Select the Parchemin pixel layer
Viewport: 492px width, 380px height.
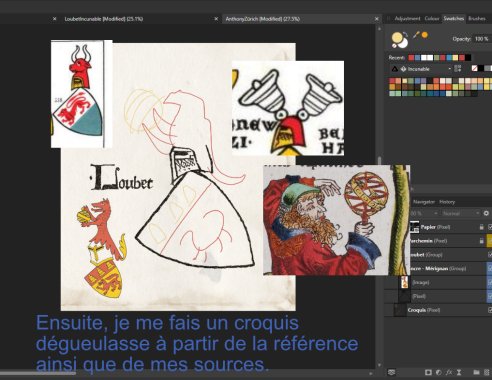point(451,241)
